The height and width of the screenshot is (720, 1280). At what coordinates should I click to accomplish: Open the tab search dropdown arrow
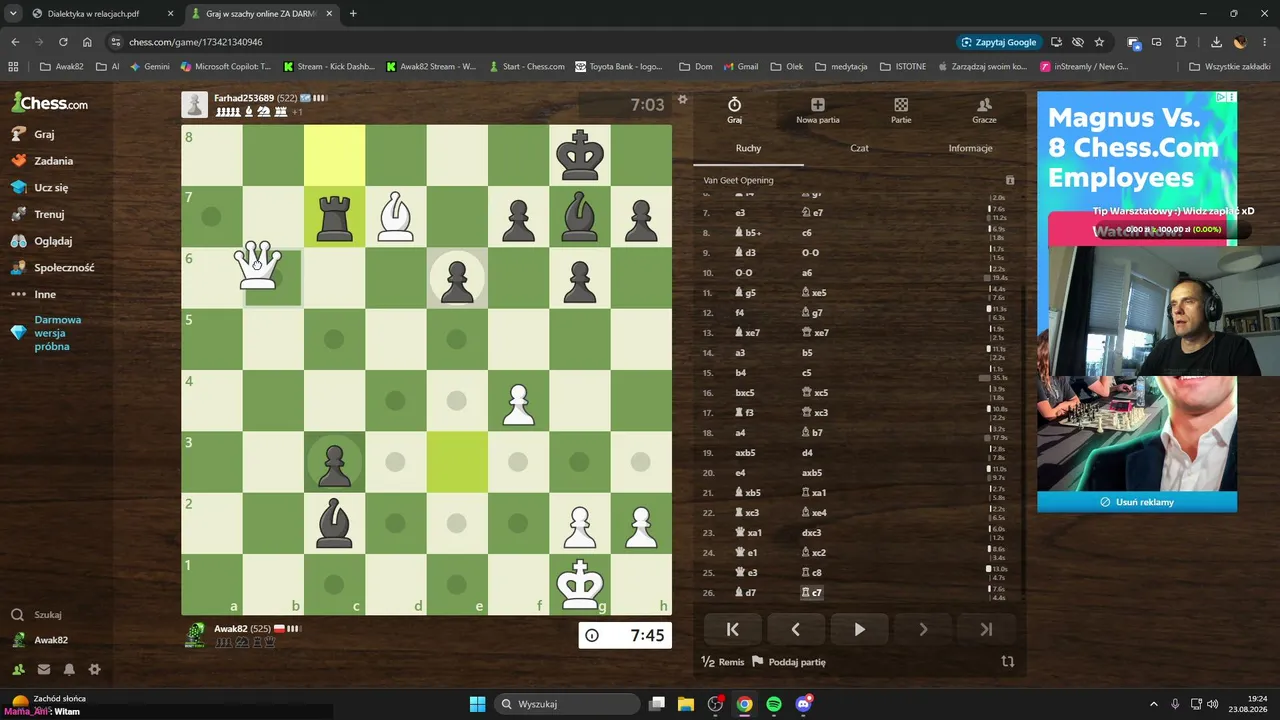[x=13, y=14]
